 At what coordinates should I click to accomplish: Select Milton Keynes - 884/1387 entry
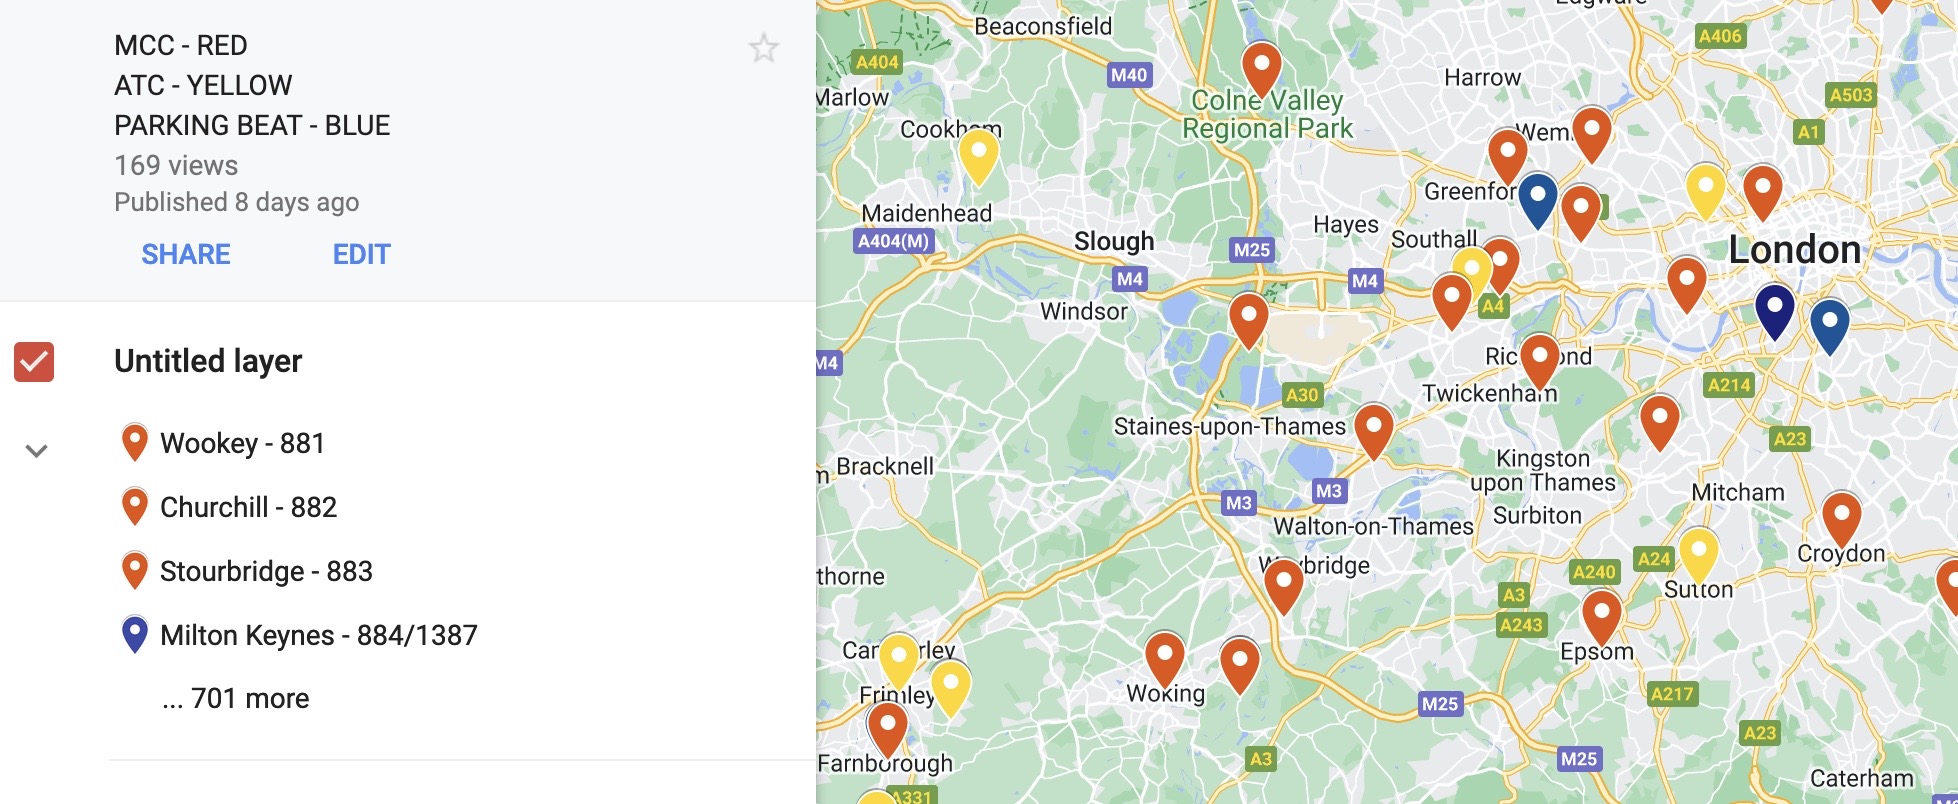coord(318,635)
